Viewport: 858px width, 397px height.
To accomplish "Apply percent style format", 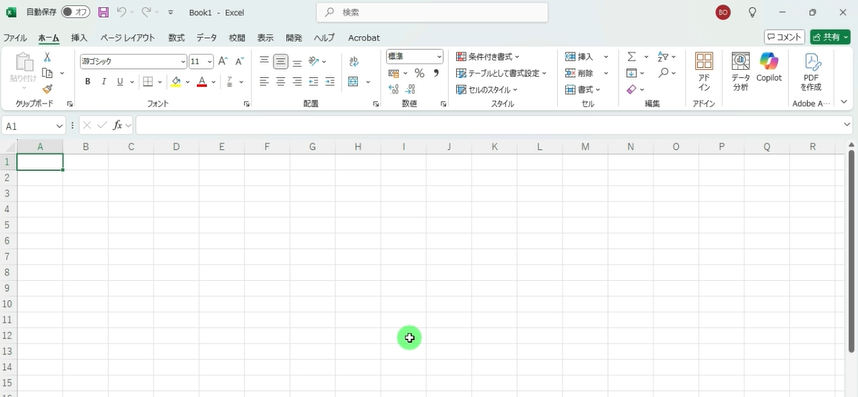I will [419, 73].
